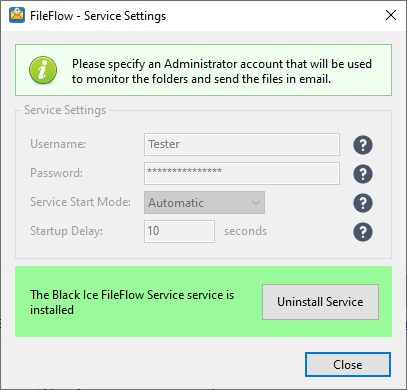Click the Service Start Mode label
This screenshot has width=407, height=390.
pos(80,202)
